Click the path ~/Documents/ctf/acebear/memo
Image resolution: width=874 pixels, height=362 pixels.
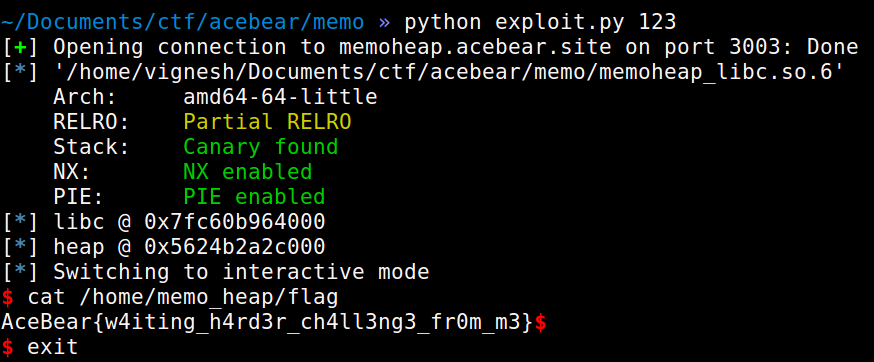[182, 22]
